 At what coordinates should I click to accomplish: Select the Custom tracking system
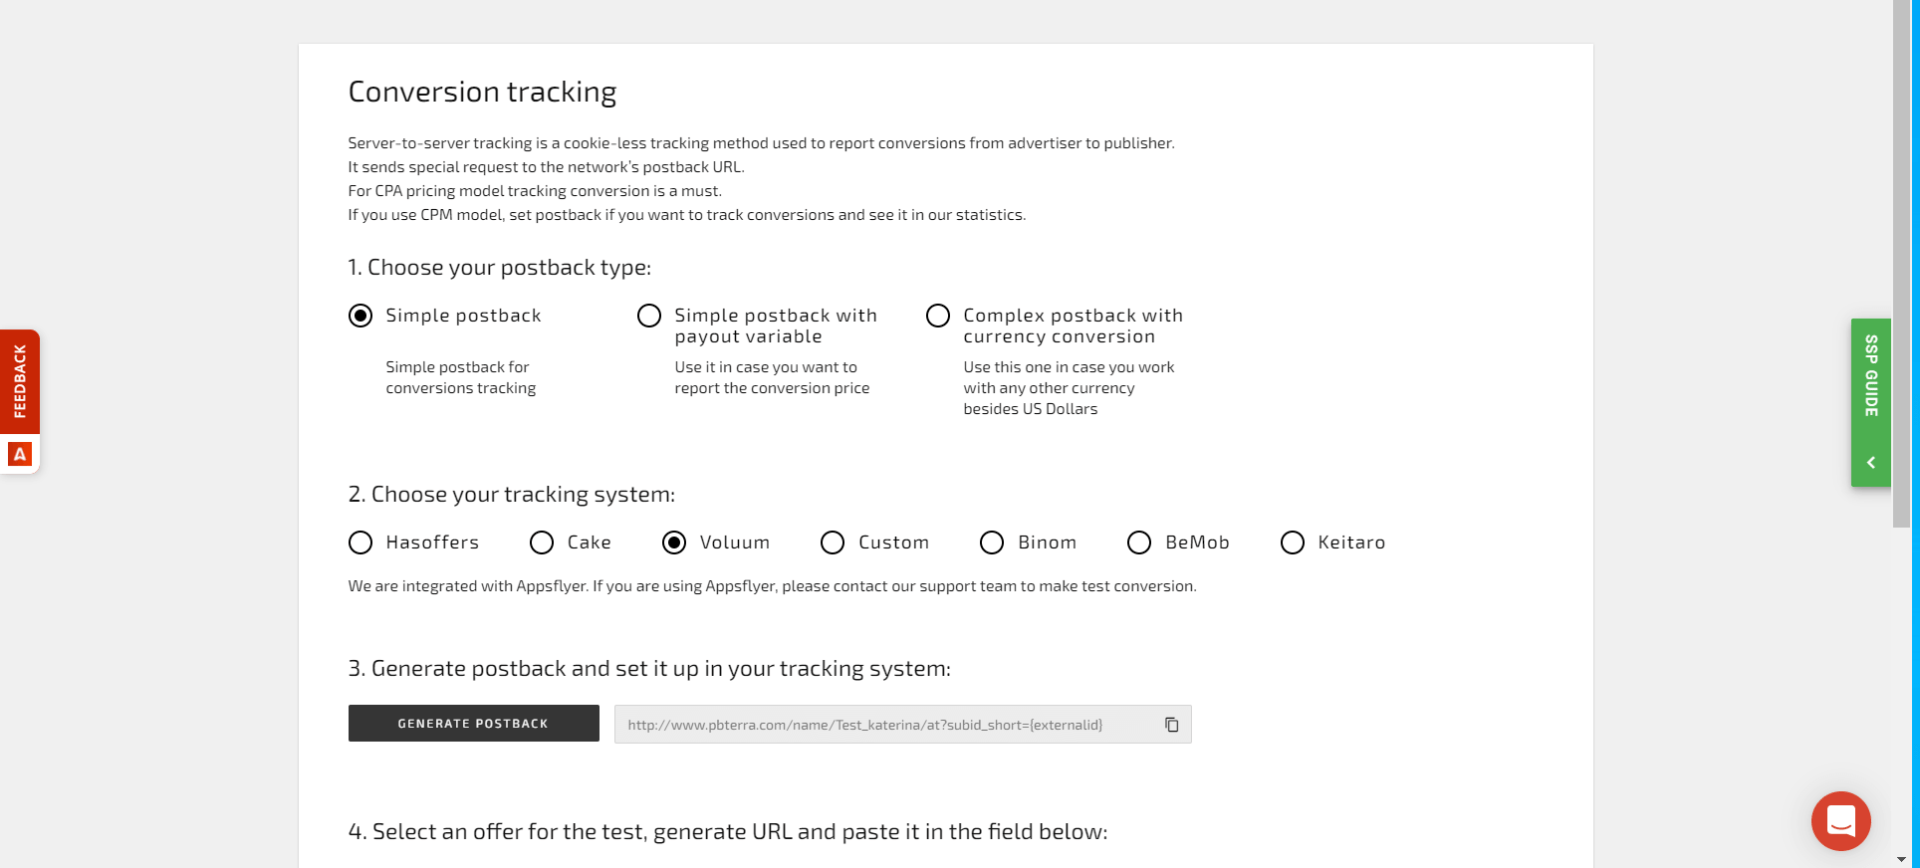click(832, 542)
